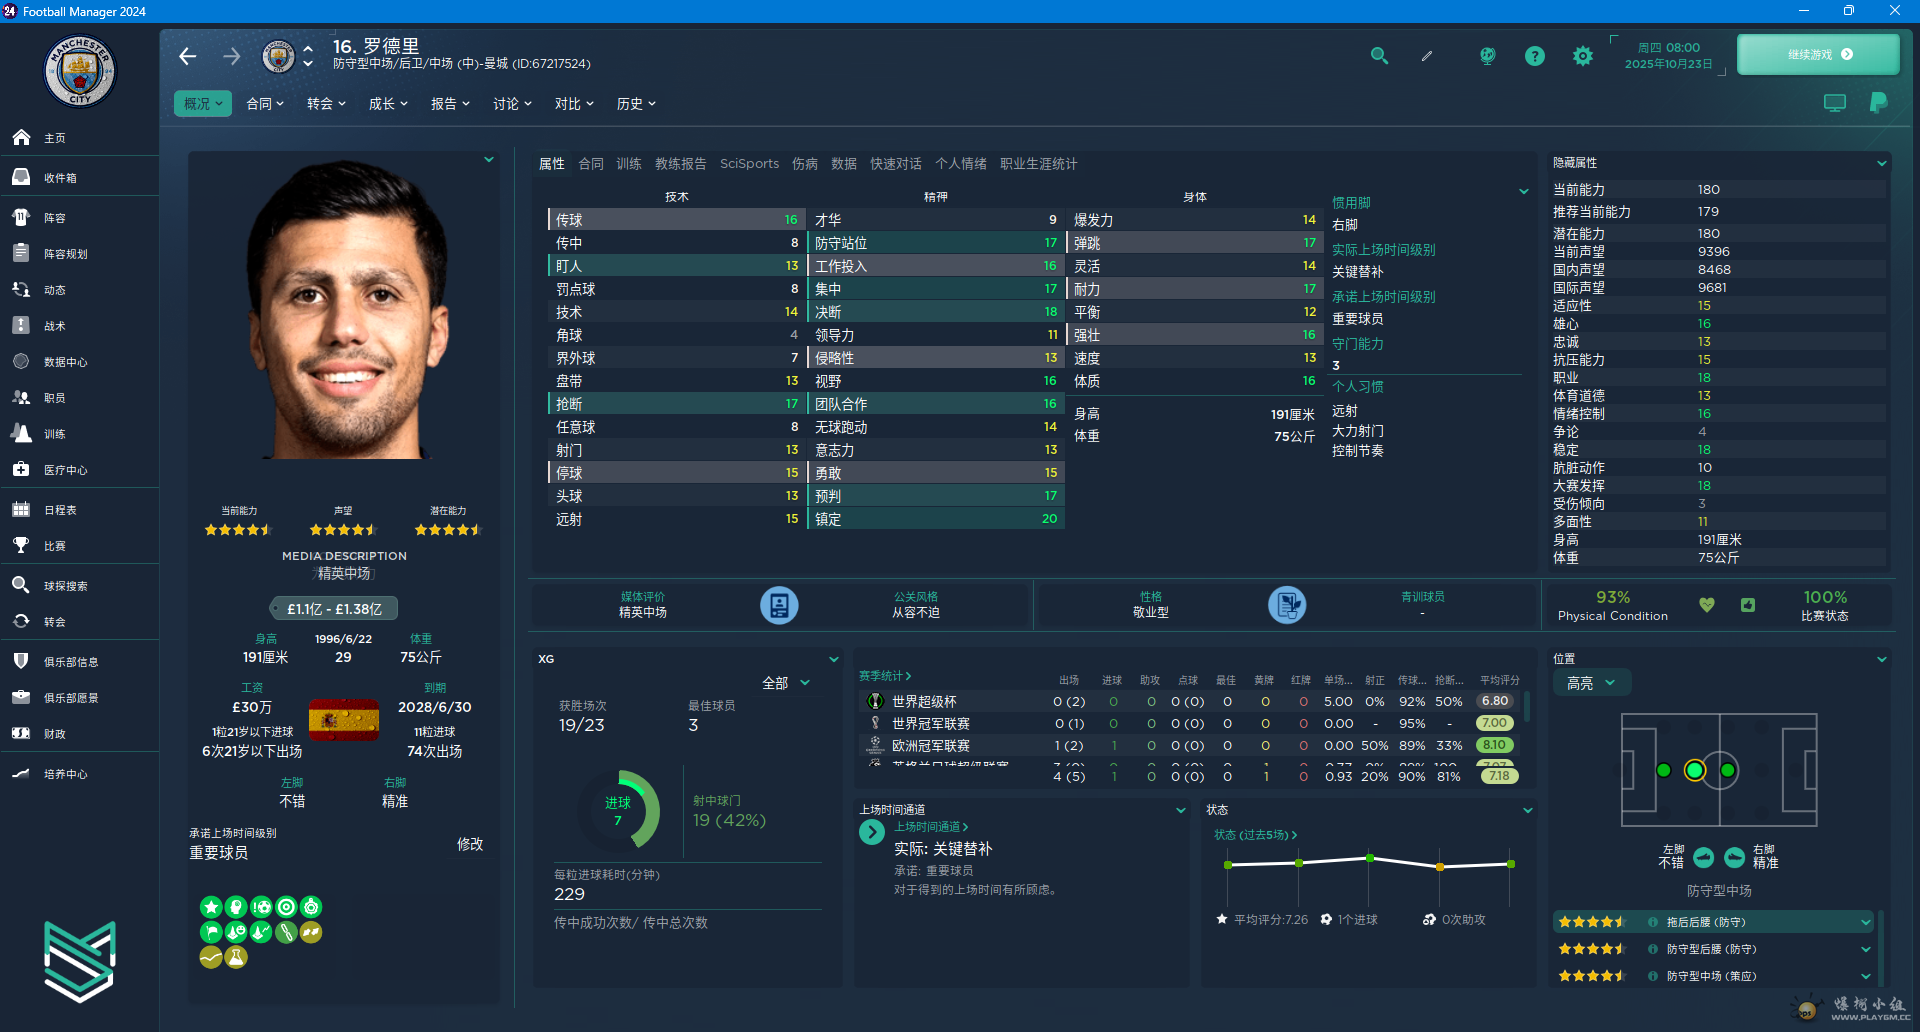Image resolution: width=1920 pixels, height=1032 pixels.
Task: Open the 全部 filter dropdown in XG panel
Action: [x=786, y=683]
